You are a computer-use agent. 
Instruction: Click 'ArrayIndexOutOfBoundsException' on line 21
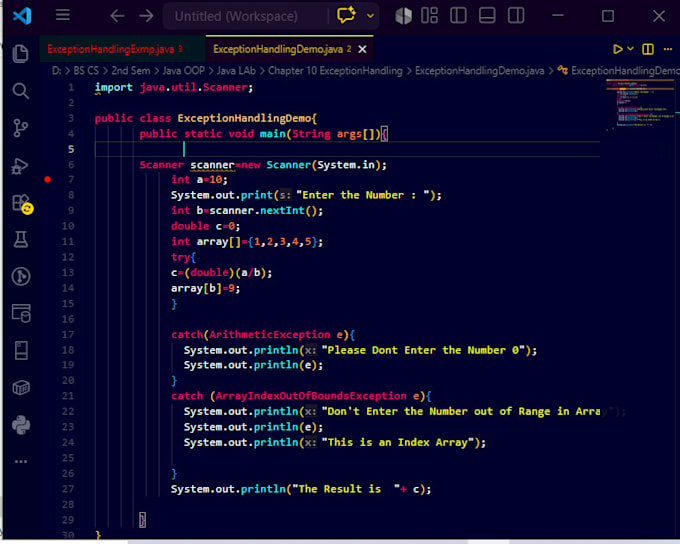coord(311,396)
